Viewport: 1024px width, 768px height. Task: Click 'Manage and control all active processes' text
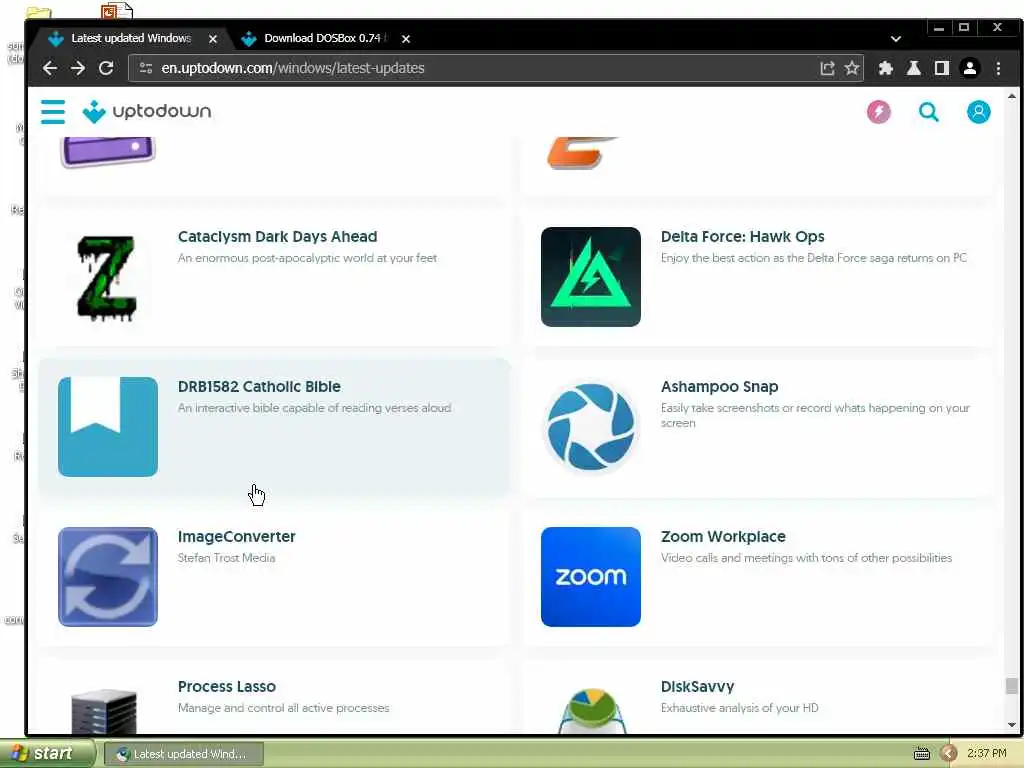(283, 708)
